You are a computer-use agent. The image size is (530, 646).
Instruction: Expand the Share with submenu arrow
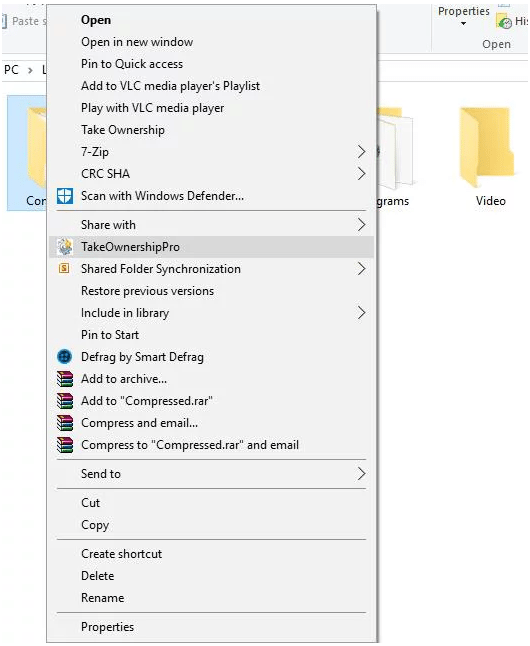point(361,225)
